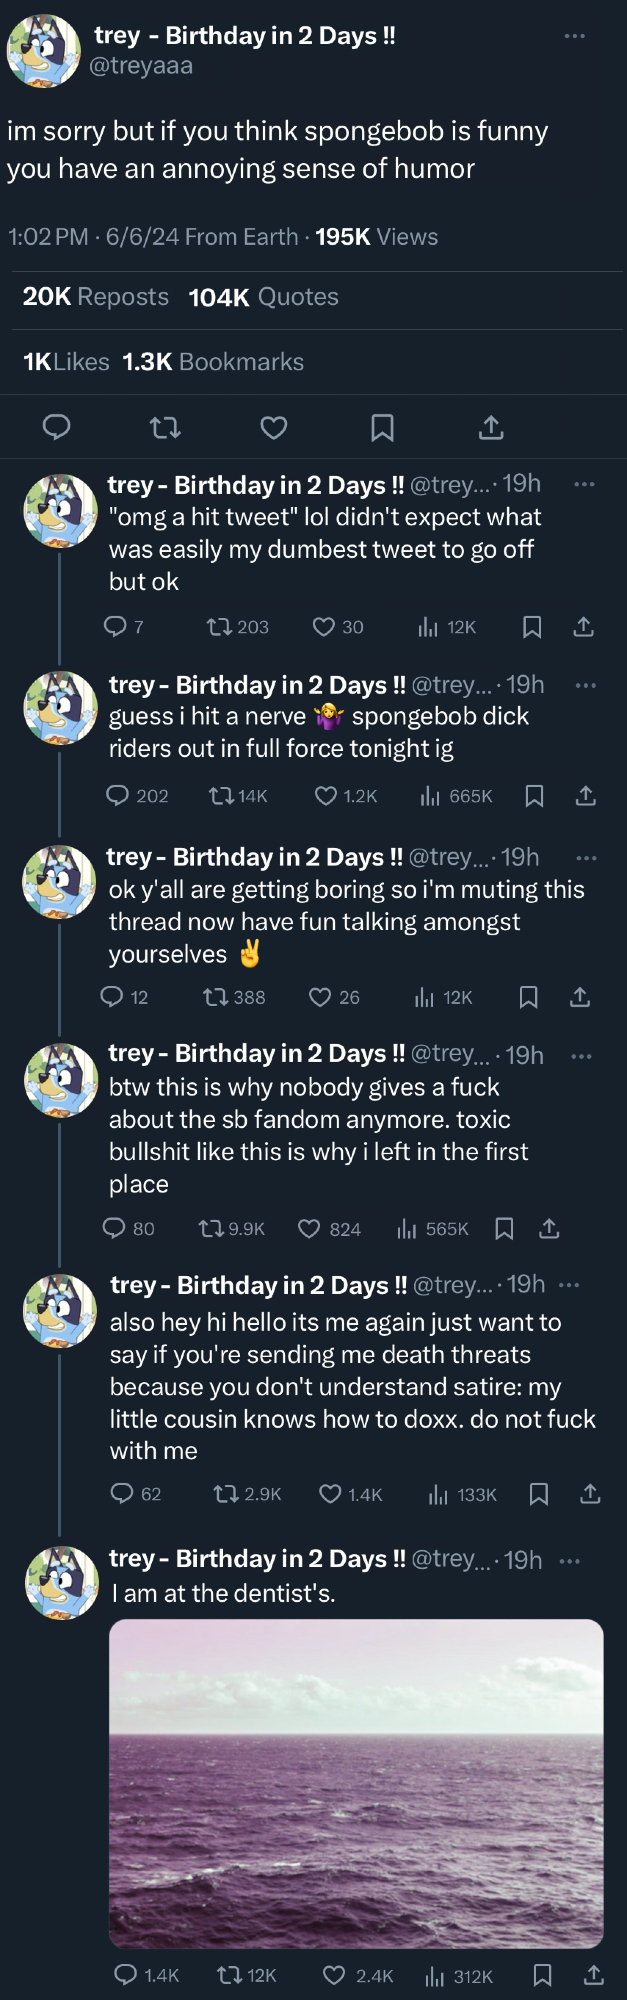Viewport: 627px width, 2000px height.
Task: View analytics on the "sb fandom" reply
Action: pyautogui.click(x=407, y=1229)
